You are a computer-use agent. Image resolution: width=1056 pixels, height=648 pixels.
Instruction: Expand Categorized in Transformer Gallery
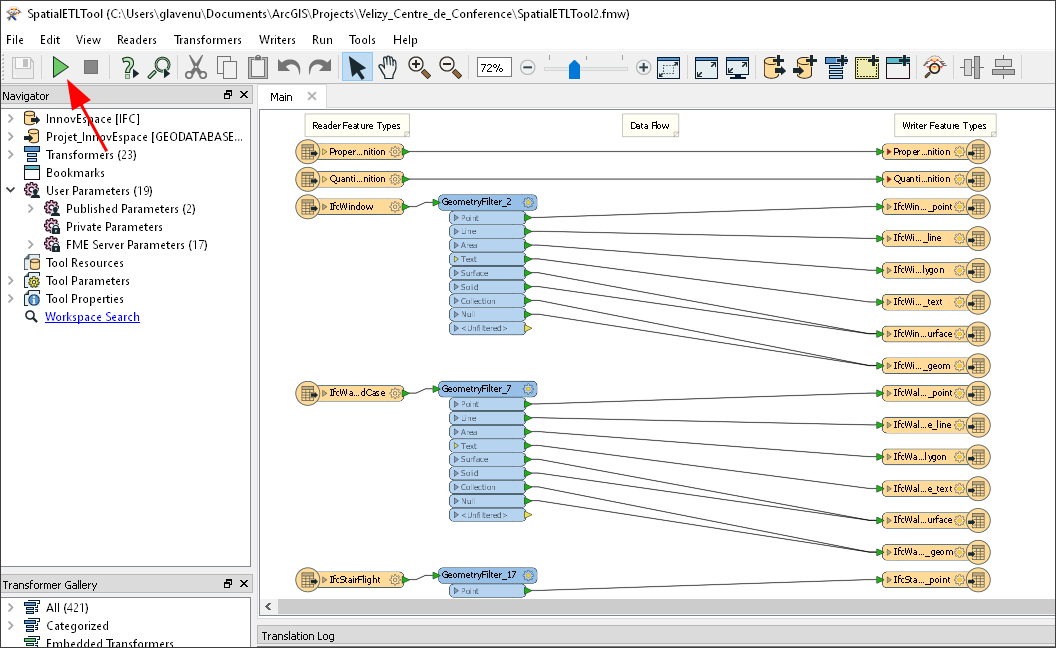point(11,626)
